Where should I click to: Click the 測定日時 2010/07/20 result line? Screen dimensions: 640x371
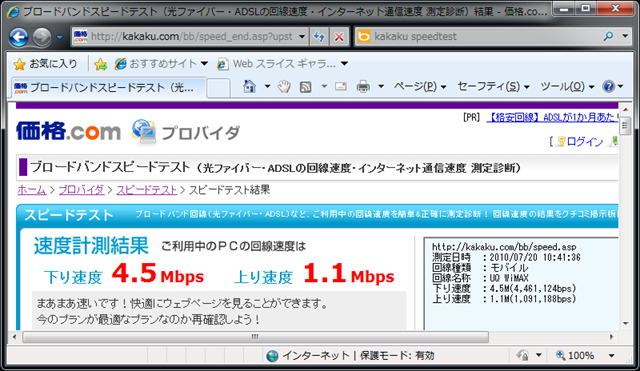pos(506,257)
